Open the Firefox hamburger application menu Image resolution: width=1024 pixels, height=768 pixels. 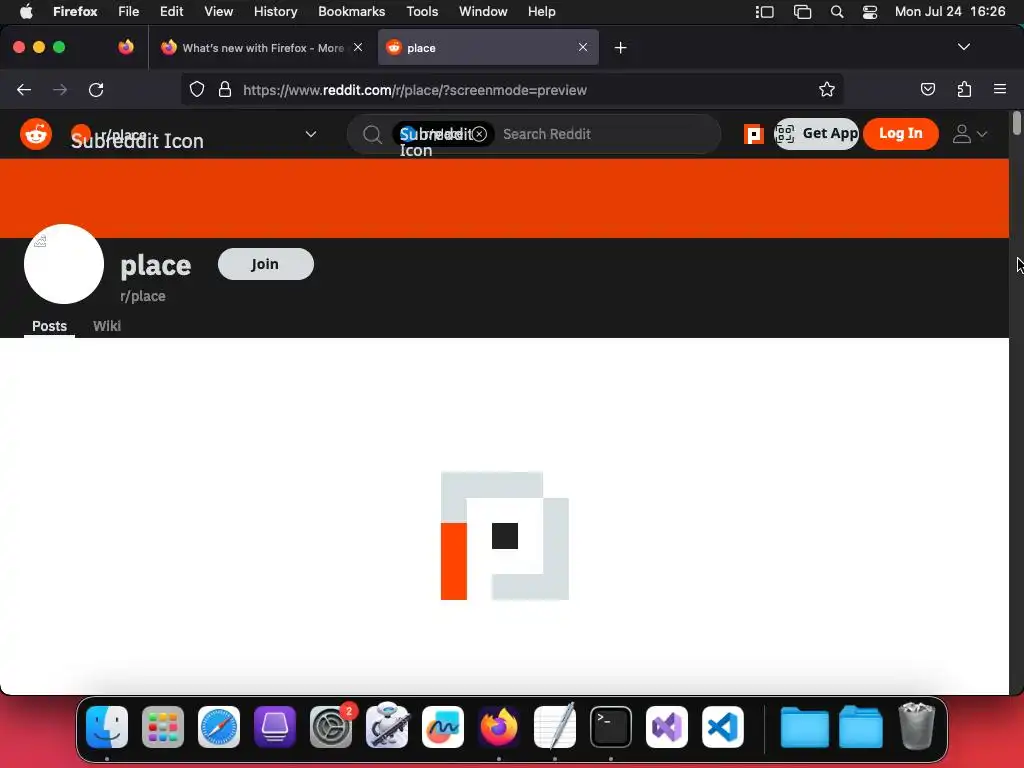pos(1000,89)
